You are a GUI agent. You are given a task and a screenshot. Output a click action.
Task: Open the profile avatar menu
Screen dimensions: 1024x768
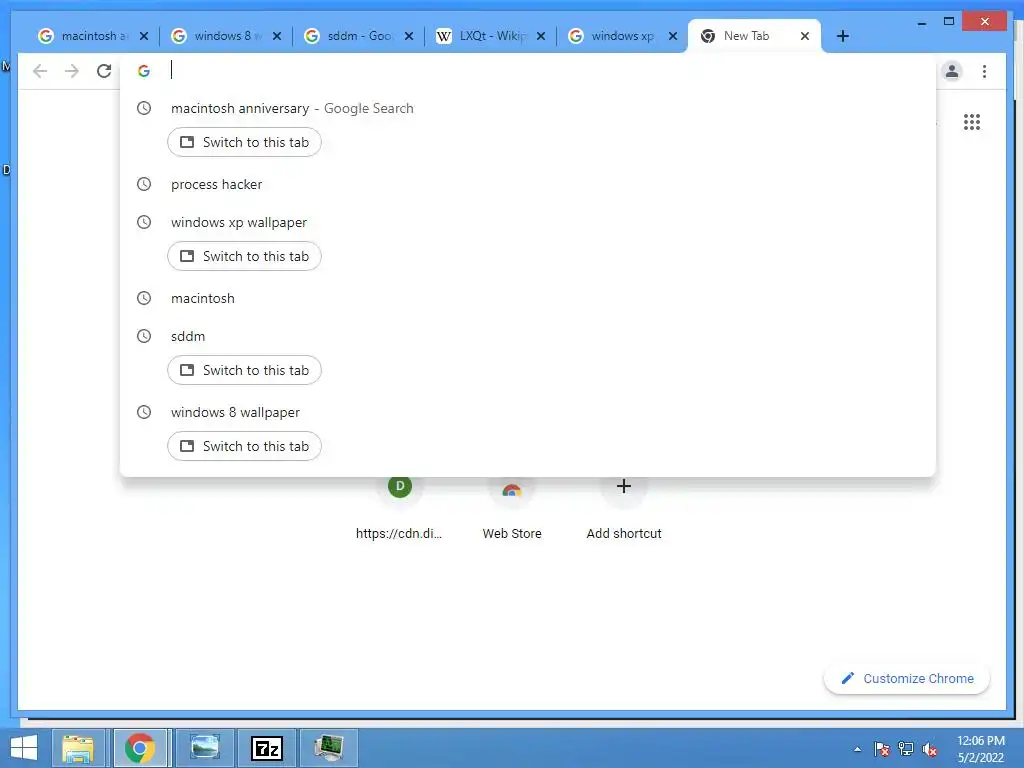point(952,71)
